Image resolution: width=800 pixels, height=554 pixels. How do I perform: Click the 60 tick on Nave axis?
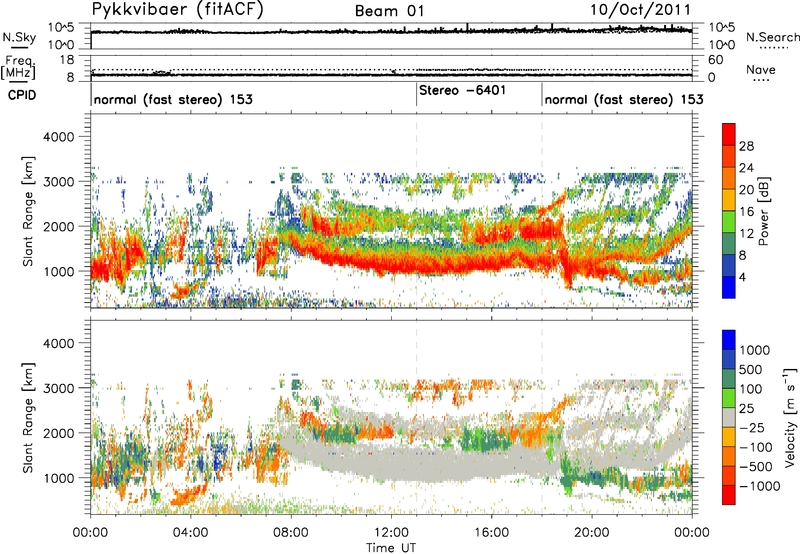(x=716, y=60)
